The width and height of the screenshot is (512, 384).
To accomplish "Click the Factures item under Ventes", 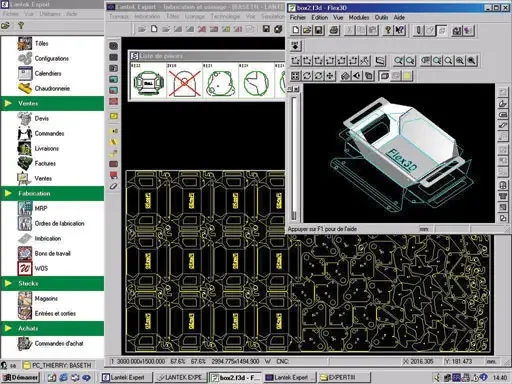I will 45,163.
